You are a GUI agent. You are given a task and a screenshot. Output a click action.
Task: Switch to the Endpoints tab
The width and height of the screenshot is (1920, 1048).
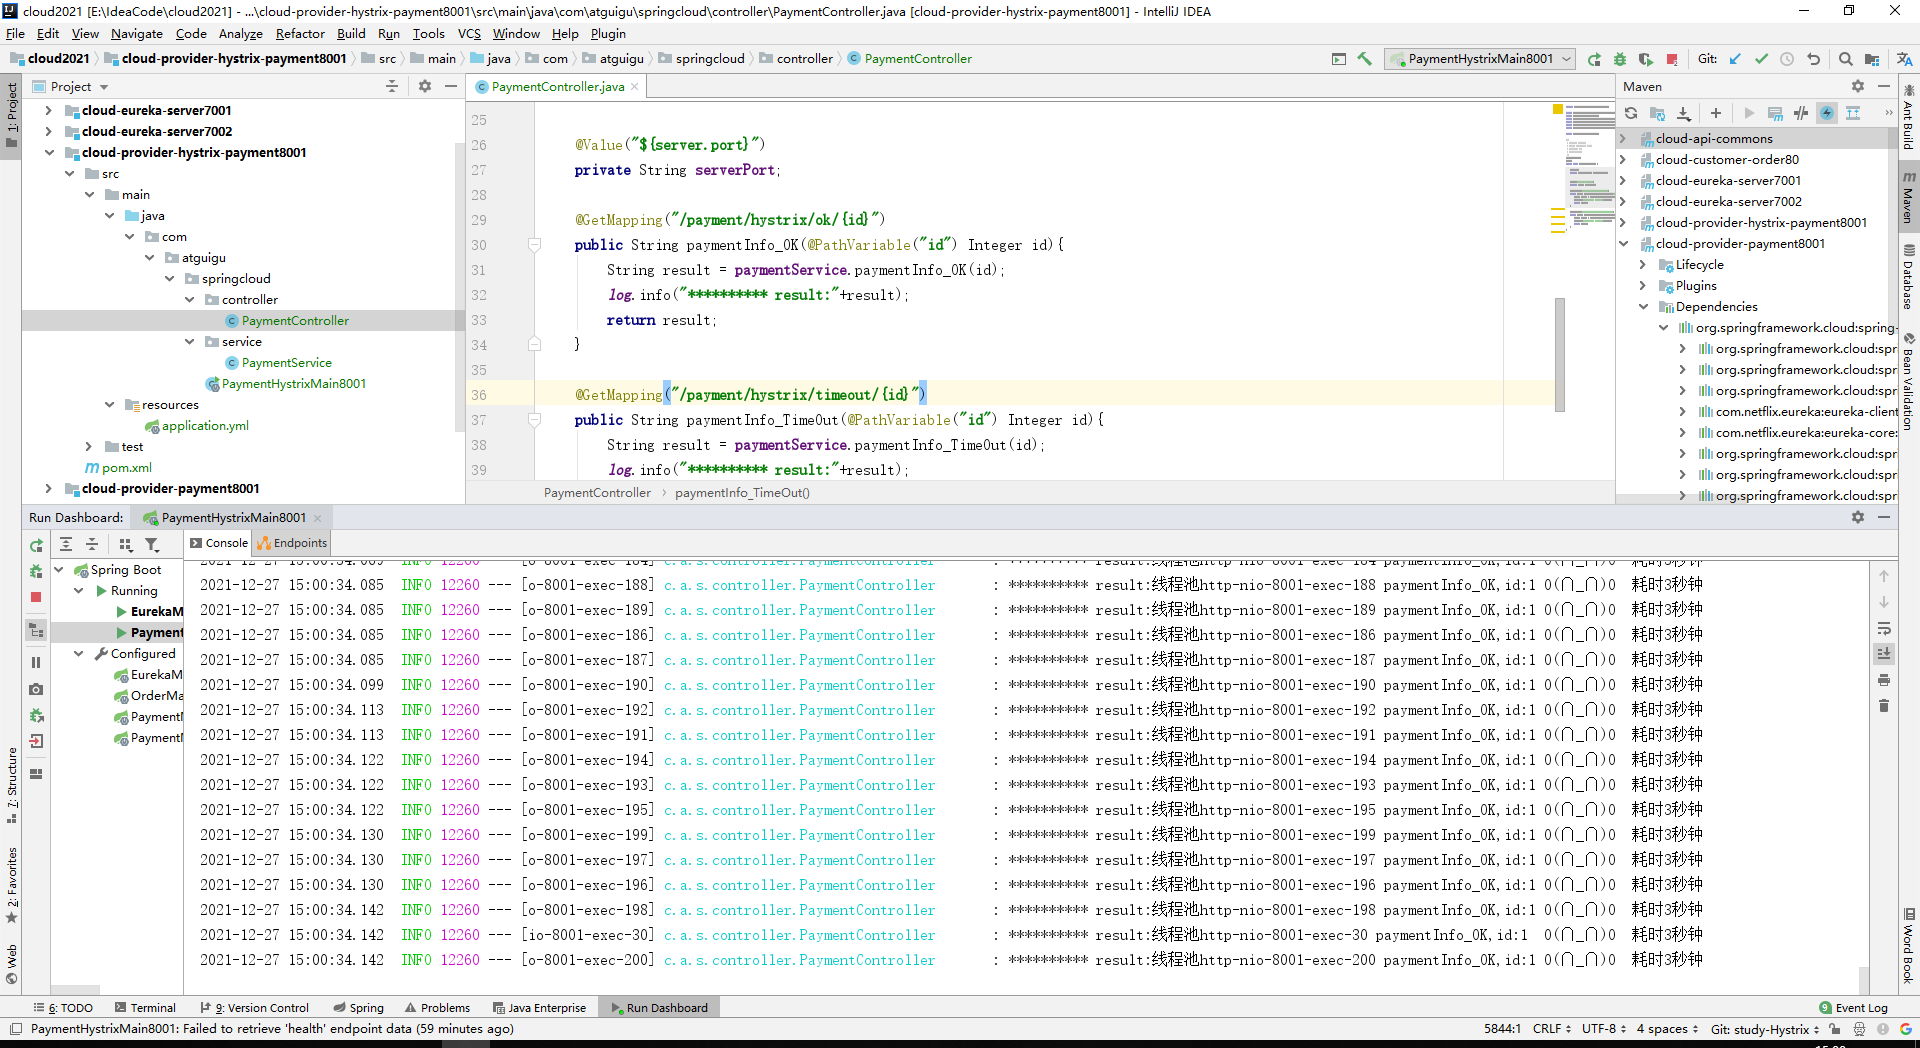coord(292,543)
